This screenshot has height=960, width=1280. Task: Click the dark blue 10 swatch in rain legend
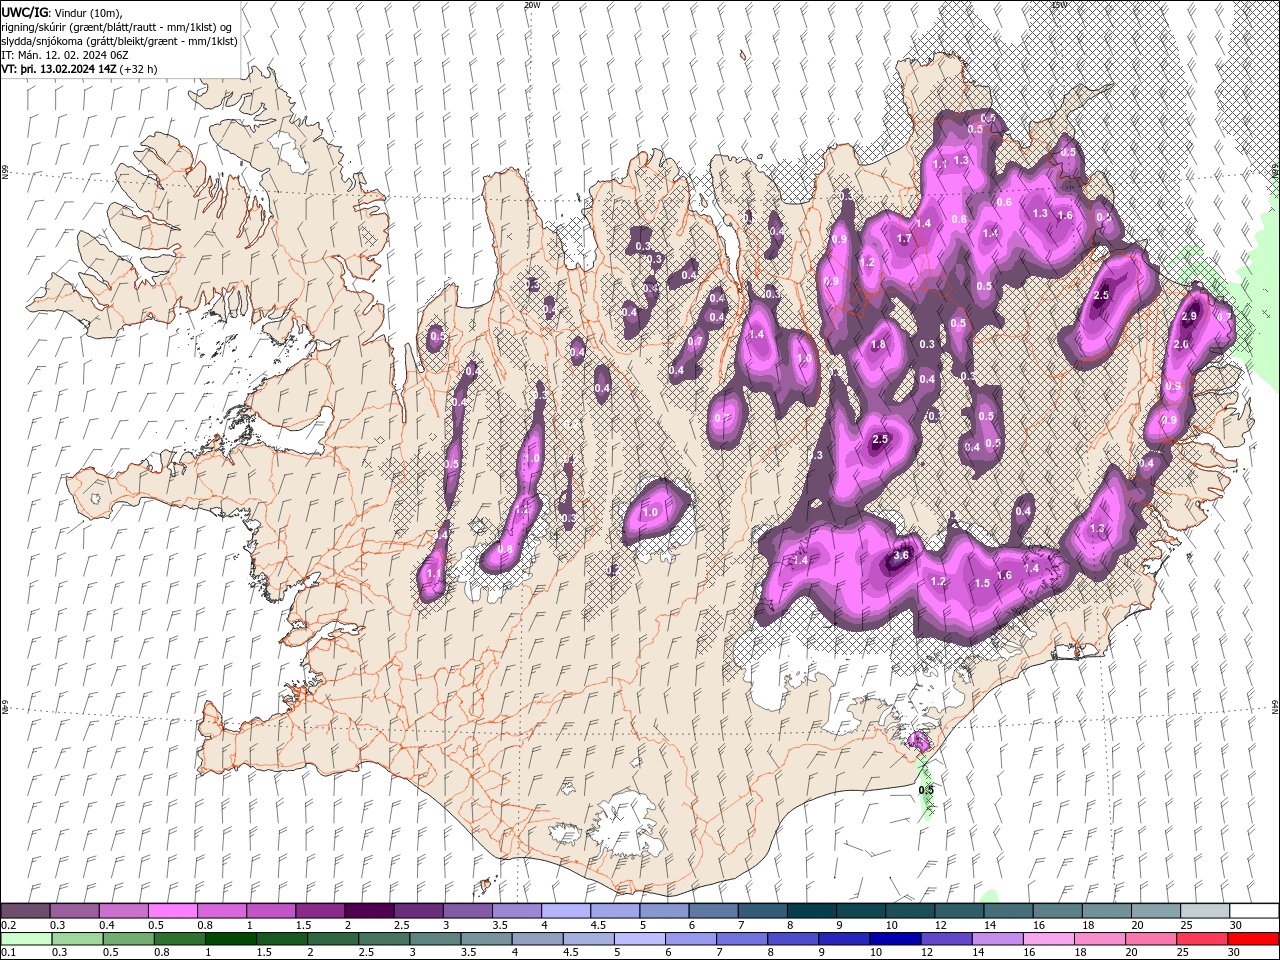[896, 939]
